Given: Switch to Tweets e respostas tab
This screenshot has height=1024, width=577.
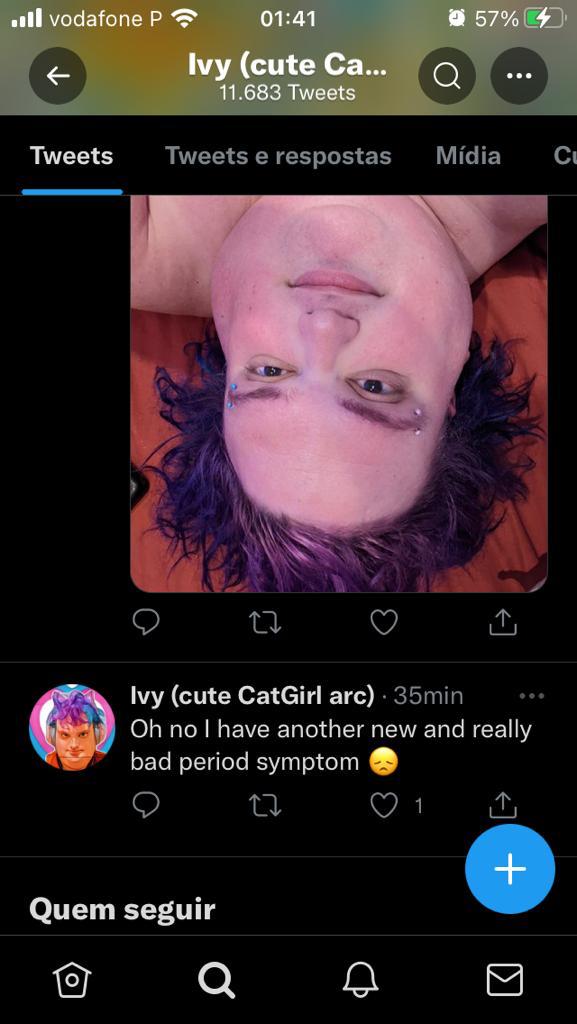Looking at the screenshot, I should [278, 156].
